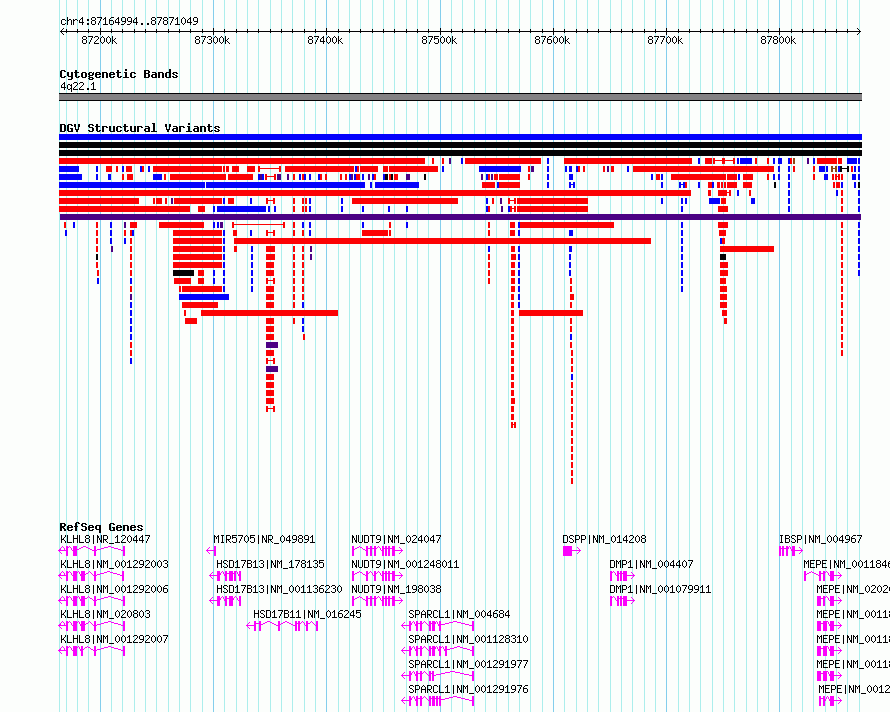The height and width of the screenshot is (712, 890).
Task: Click the SPARCL1 NM_004684 gene structure glyph
Action: tap(438, 626)
